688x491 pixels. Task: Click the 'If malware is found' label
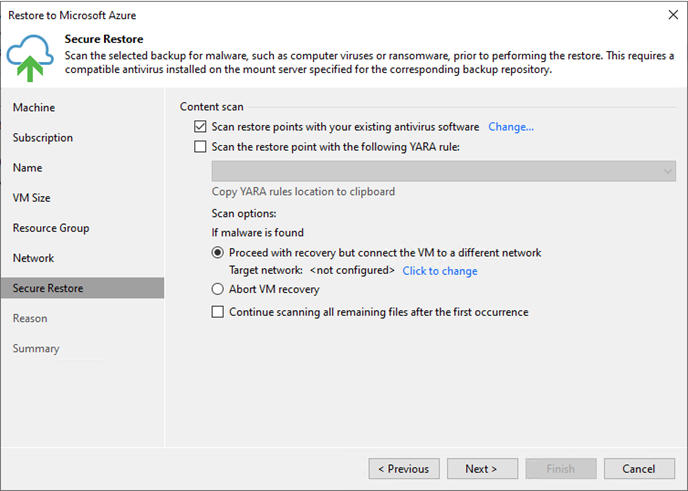click(x=258, y=233)
